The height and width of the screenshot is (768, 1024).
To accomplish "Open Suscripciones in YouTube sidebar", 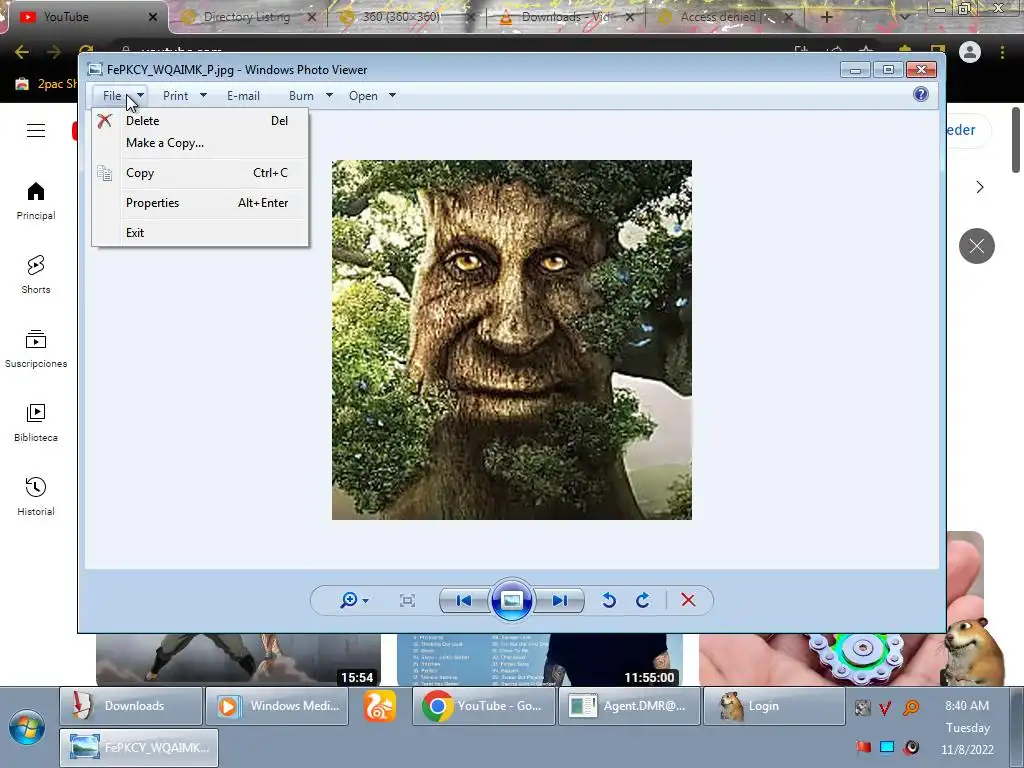I will click(x=36, y=349).
